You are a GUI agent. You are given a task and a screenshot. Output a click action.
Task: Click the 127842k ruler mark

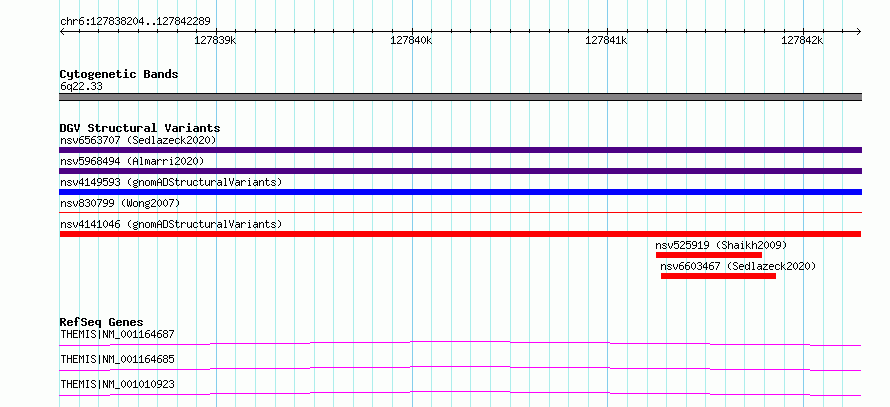(802, 40)
